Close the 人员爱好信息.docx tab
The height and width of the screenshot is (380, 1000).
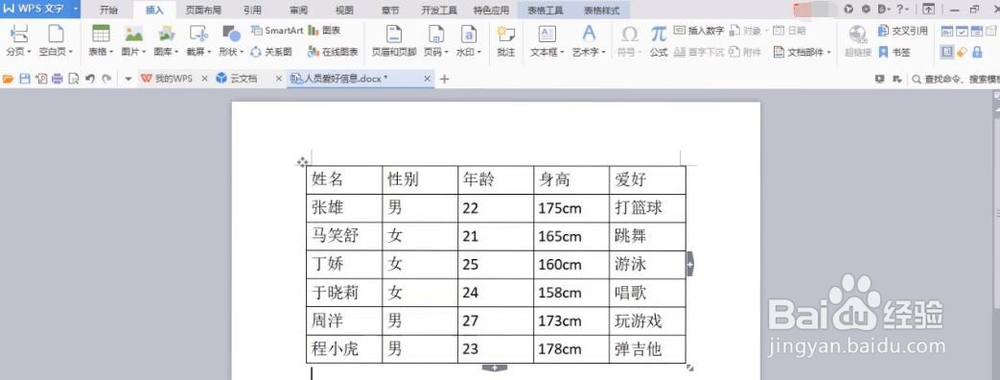[428, 78]
